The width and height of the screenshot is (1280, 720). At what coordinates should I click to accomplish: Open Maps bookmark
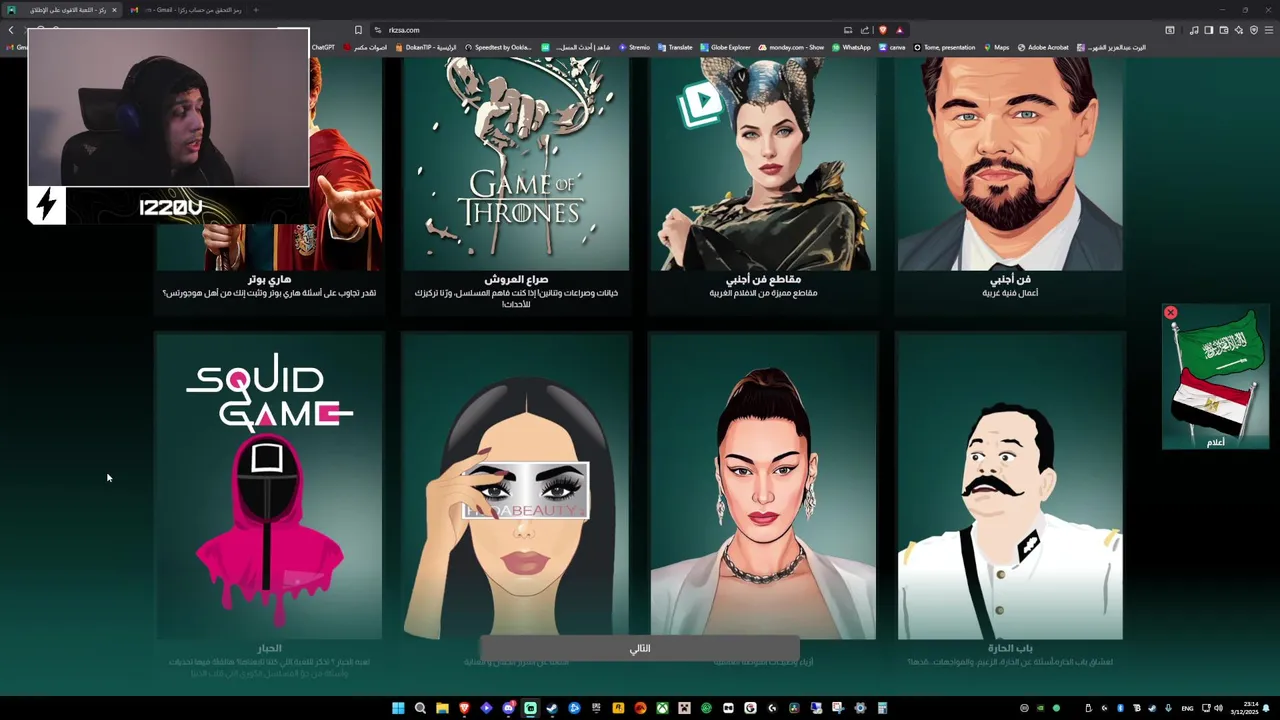996,47
